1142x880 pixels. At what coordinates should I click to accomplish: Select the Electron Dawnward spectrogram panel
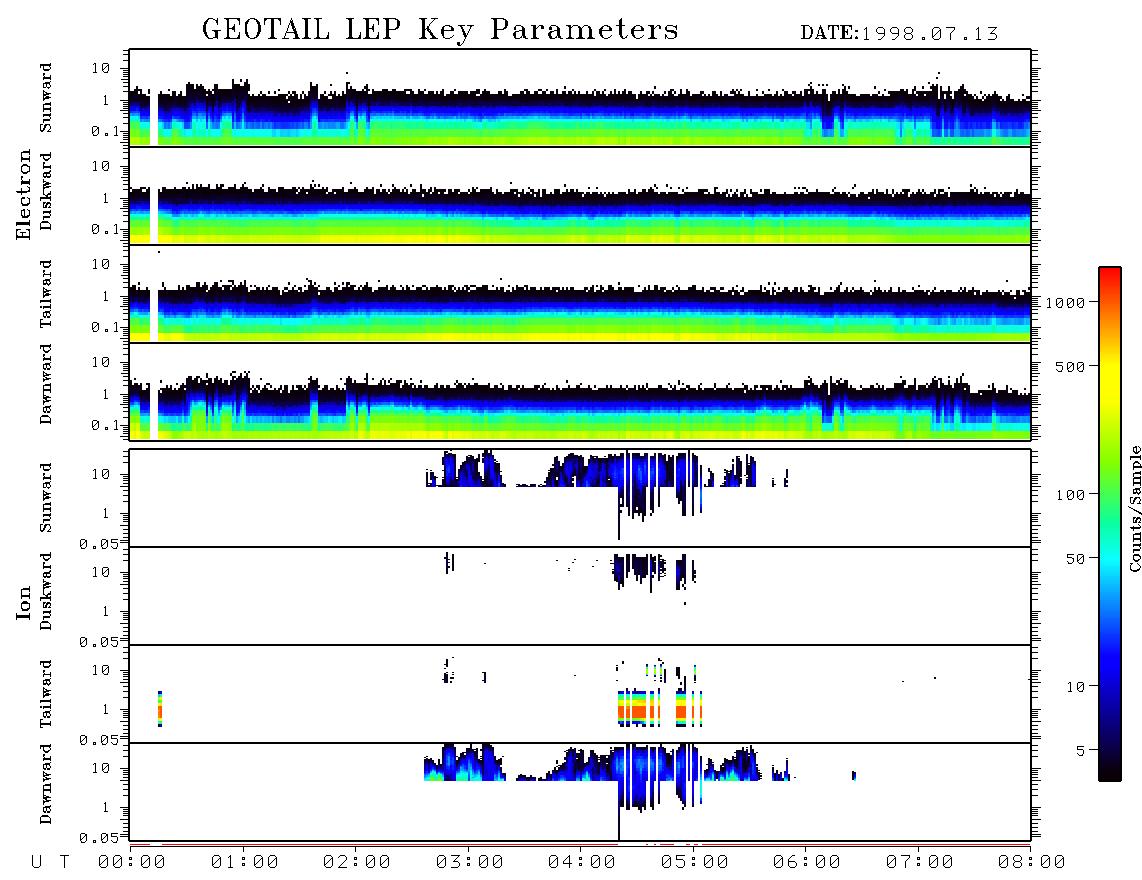click(580, 391)
